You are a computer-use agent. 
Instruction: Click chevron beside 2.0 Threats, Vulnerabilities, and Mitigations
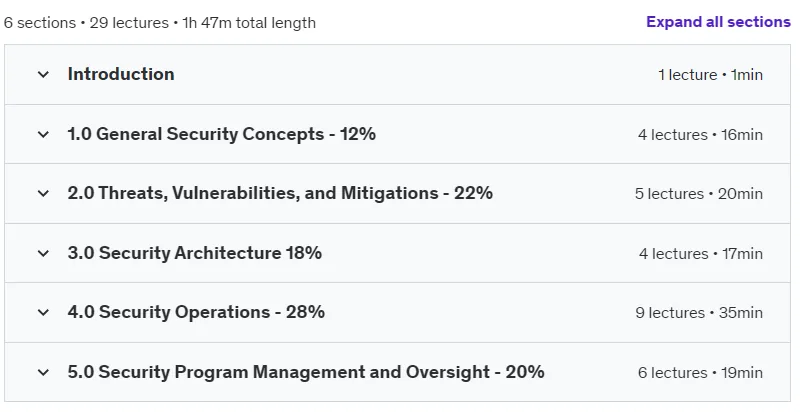click(x=43, y=193)
